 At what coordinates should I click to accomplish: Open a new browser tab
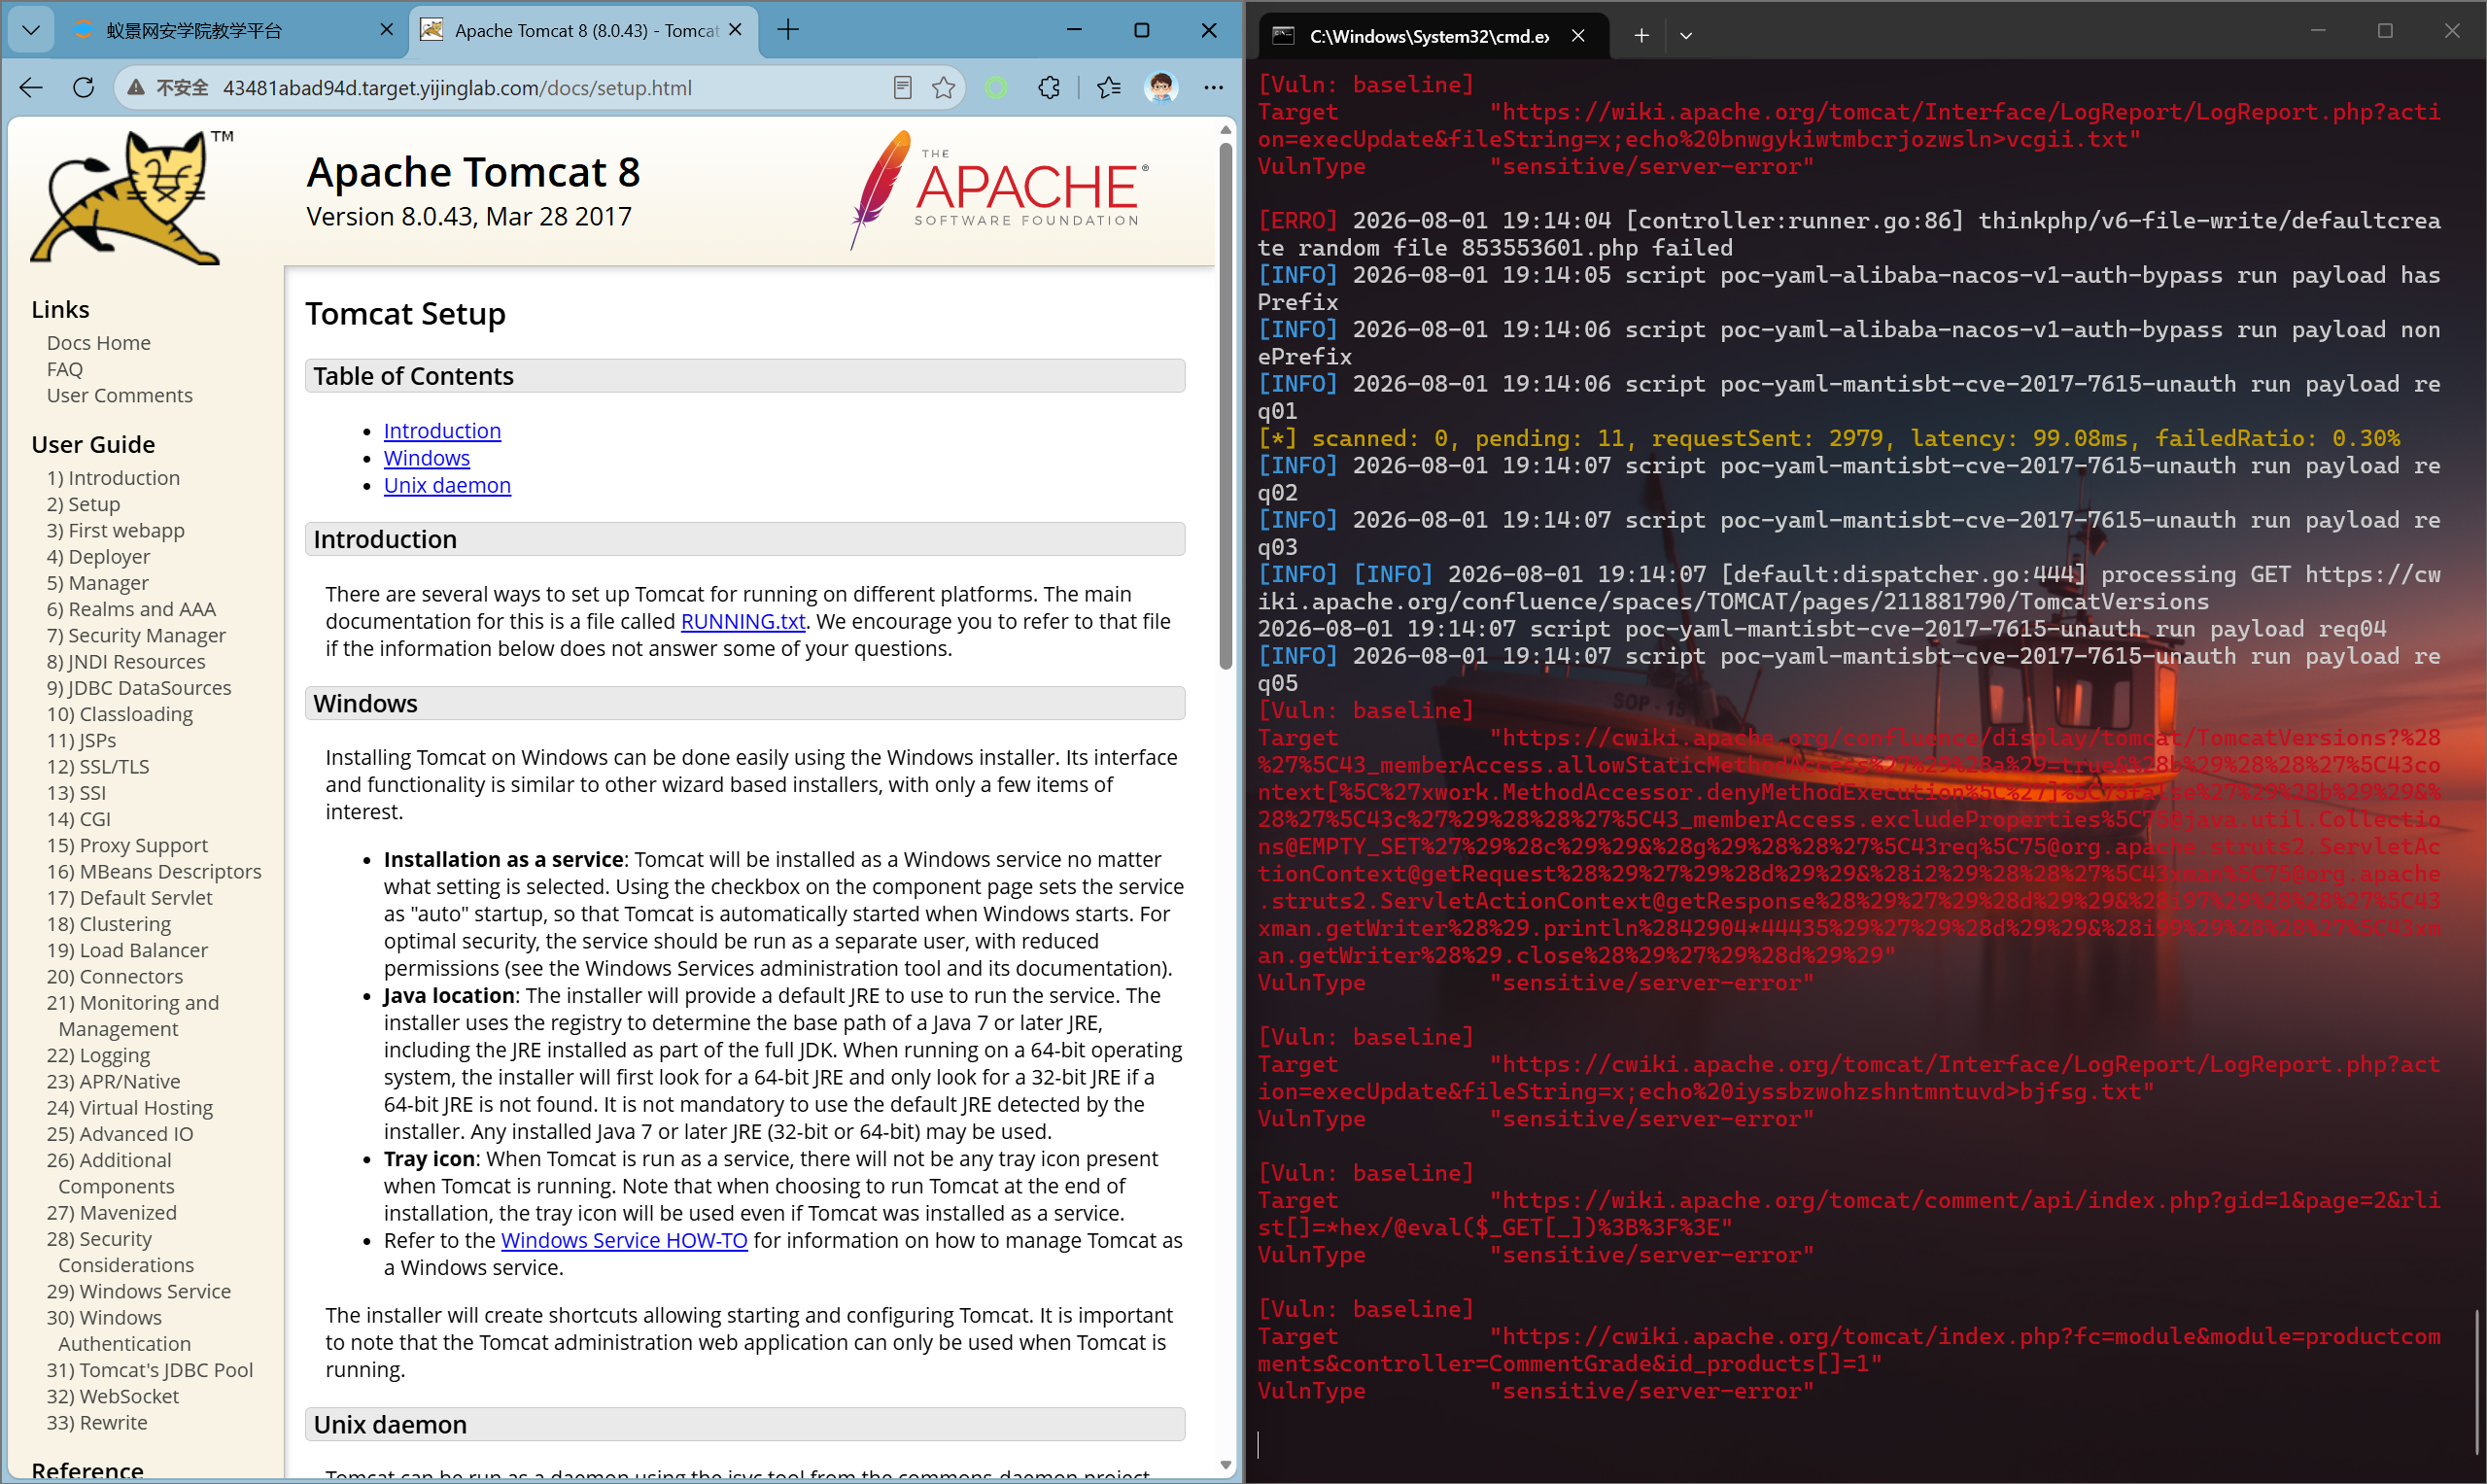coord(788,30)
